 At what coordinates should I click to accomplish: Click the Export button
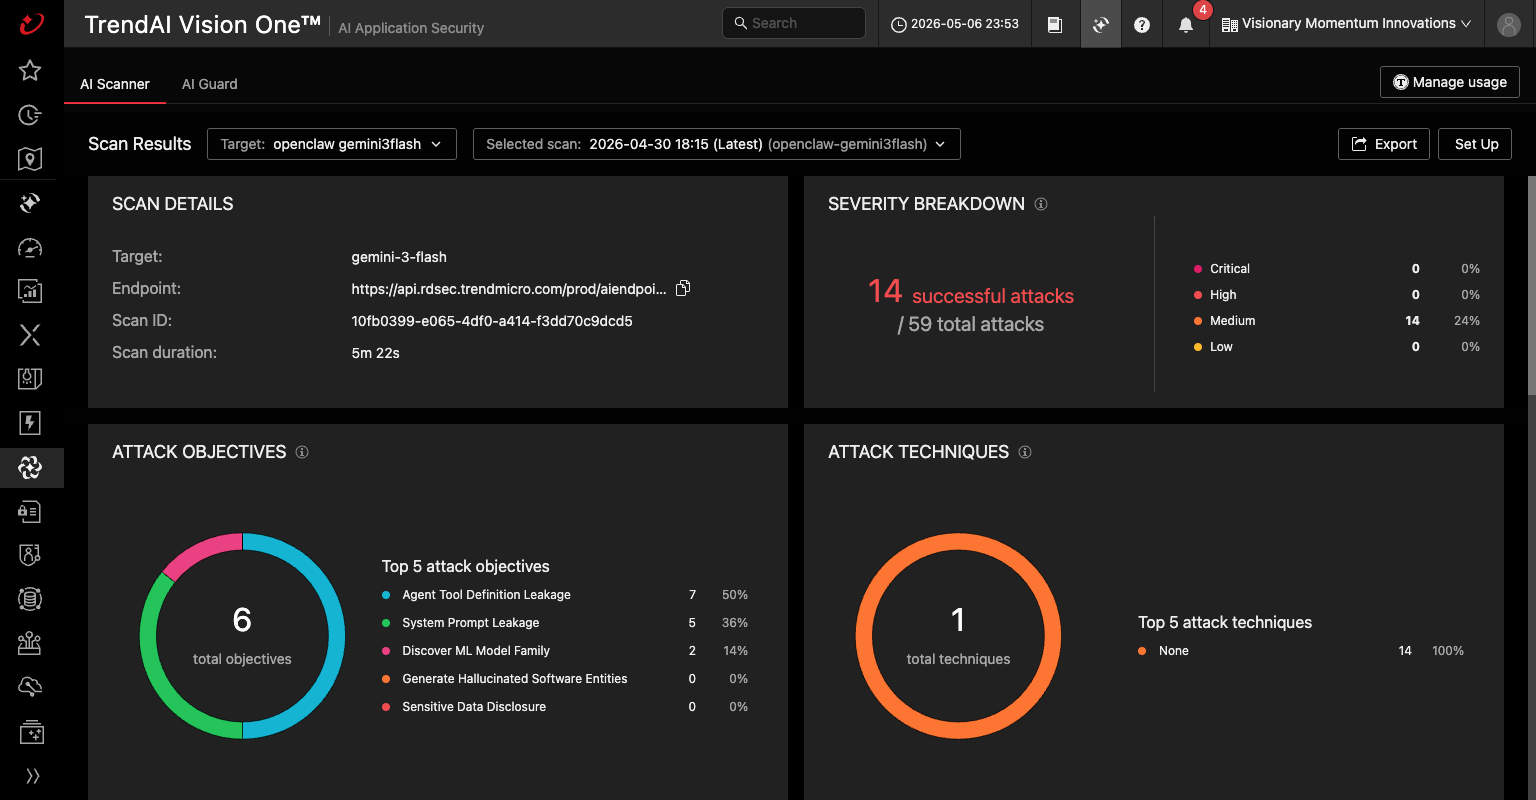point(1384,144)
